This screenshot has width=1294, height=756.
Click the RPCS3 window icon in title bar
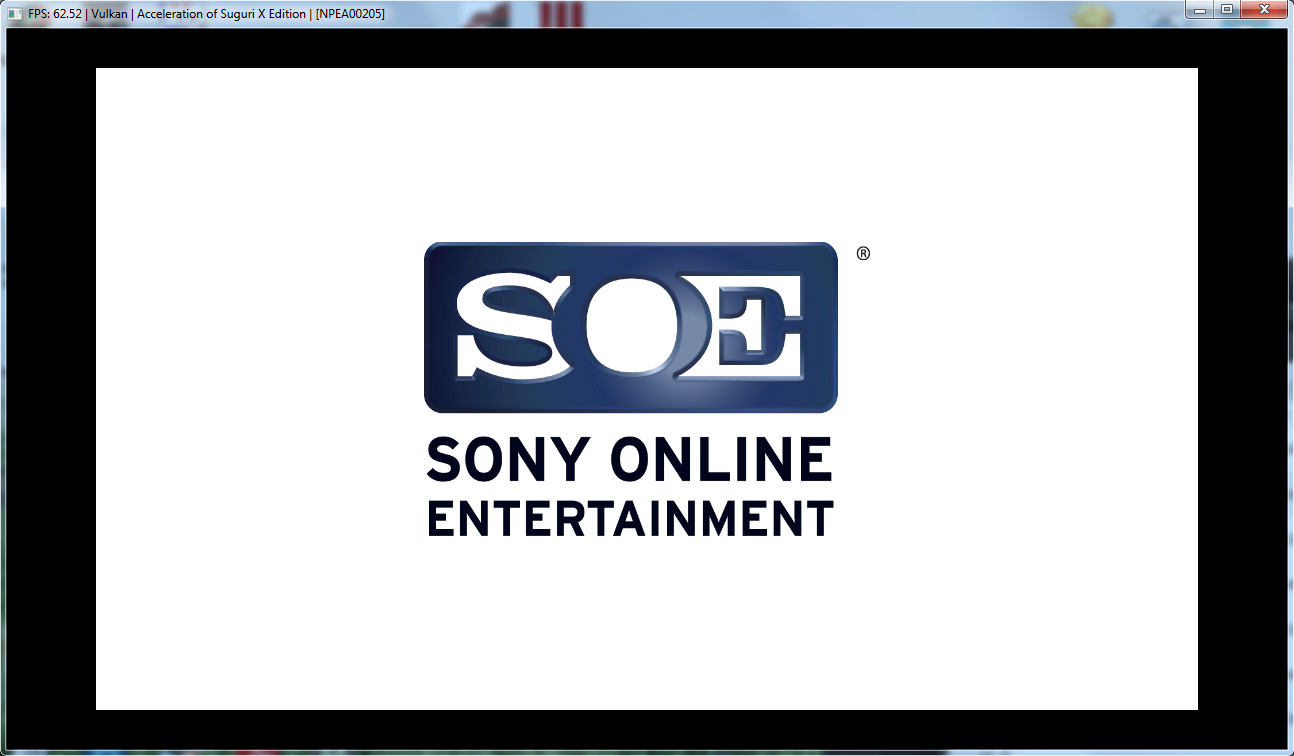(14, 14)
